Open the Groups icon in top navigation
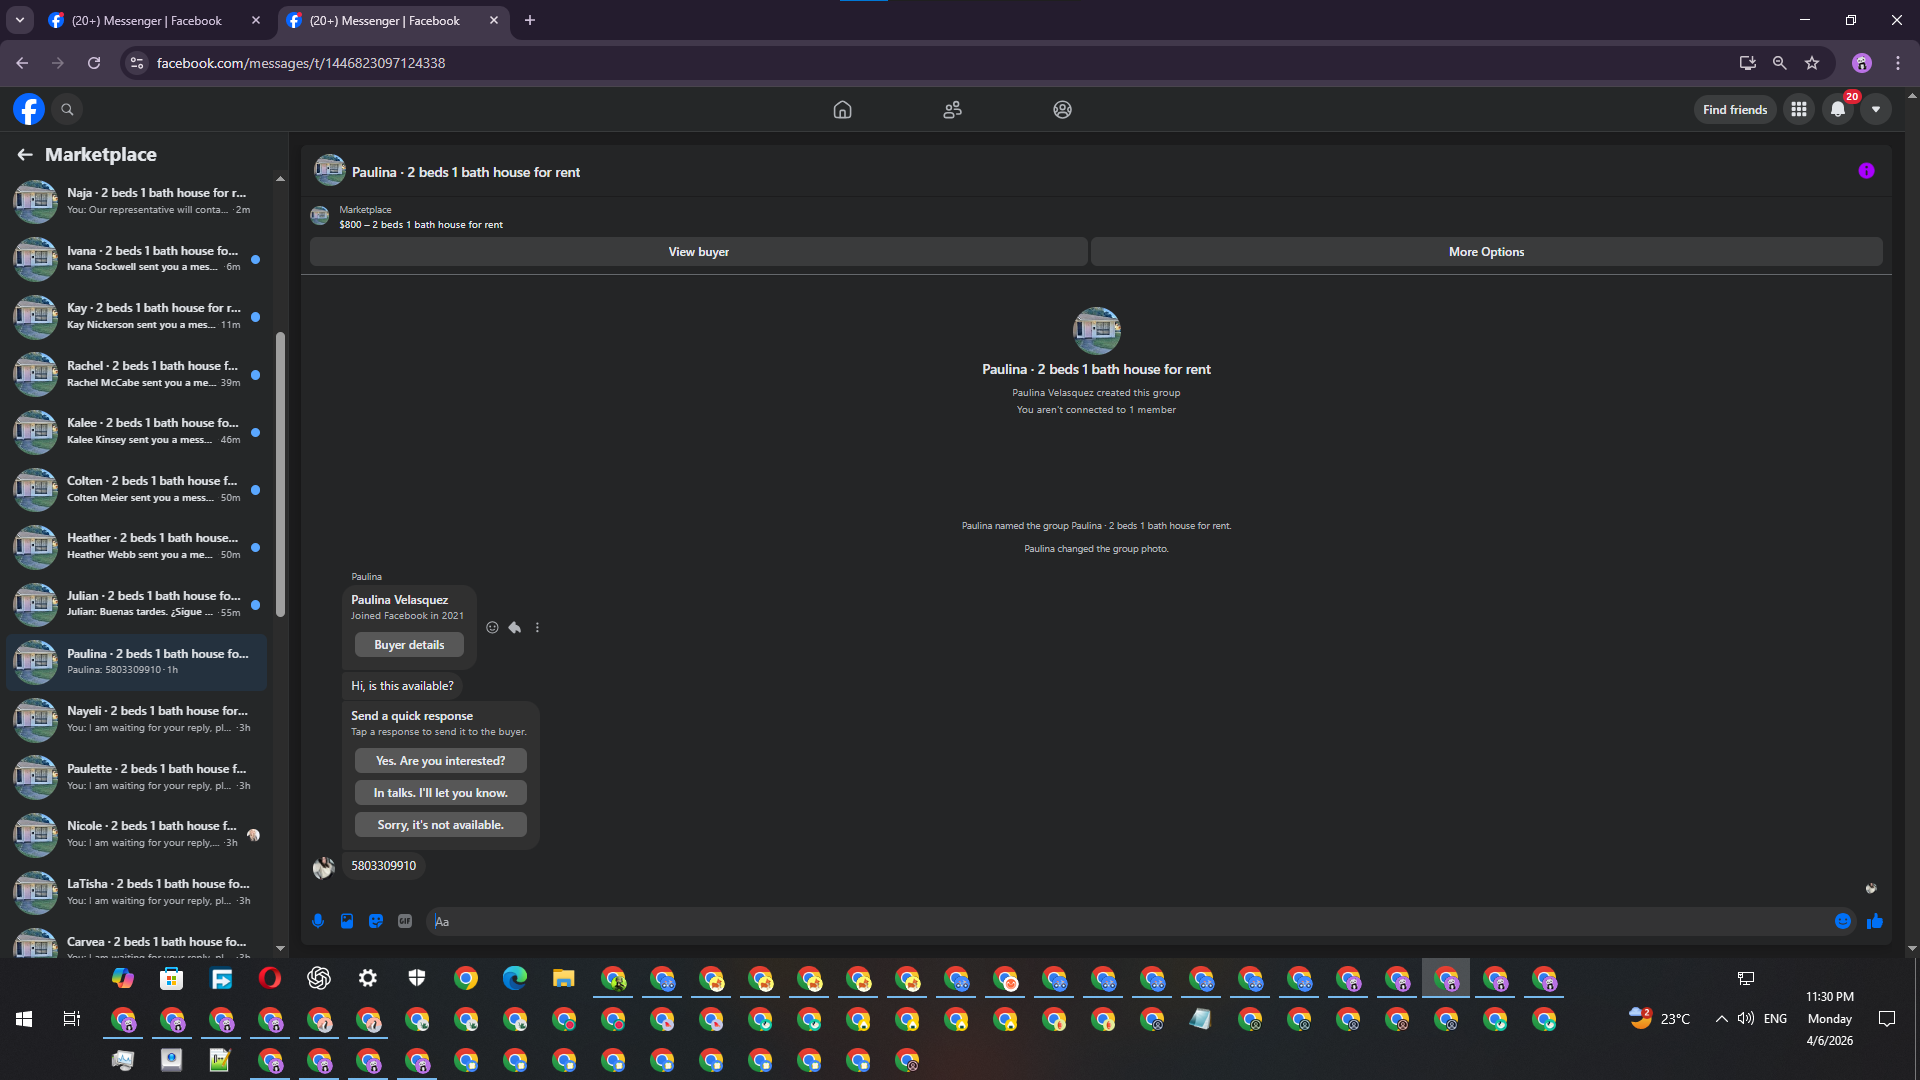The width and height of the screenshot is (1920, 1080). click(1062, 109)
